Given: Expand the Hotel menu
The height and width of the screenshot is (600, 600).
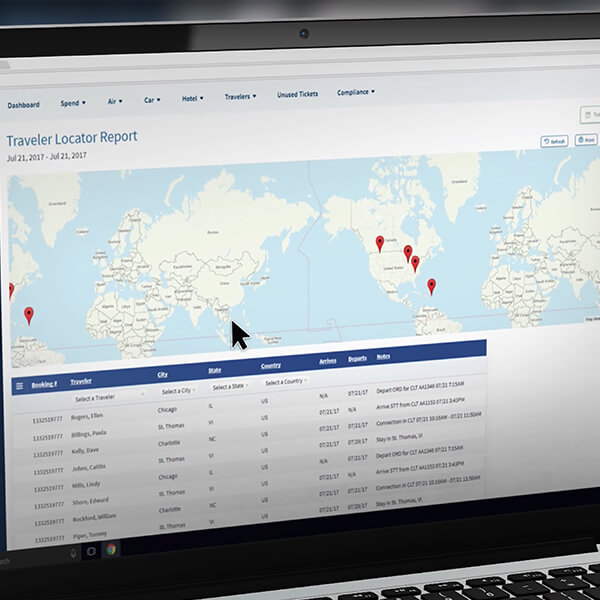Looking at the screenshot, I should 192,98.
